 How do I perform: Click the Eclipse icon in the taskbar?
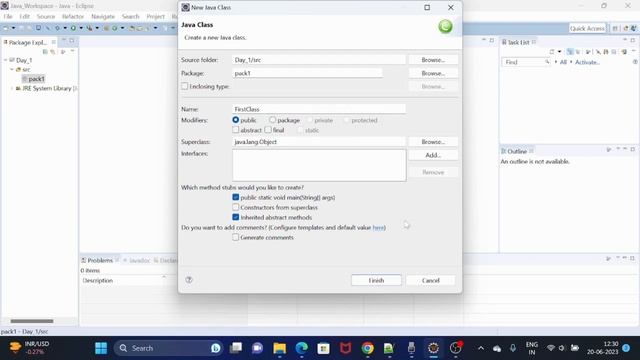tap(433, 348)
